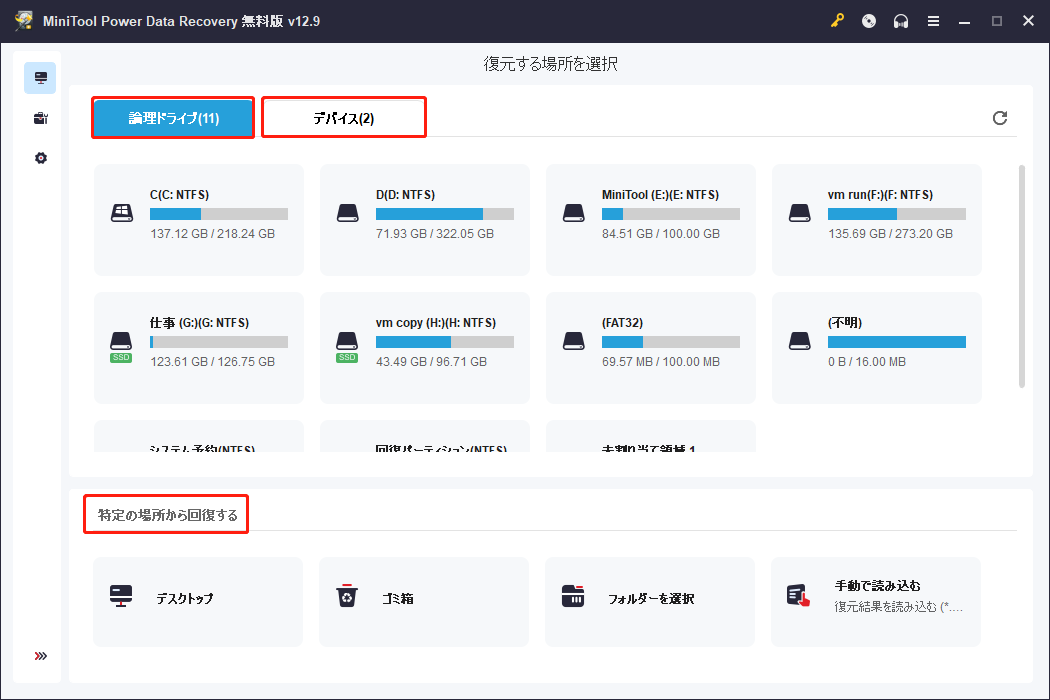
Task: Click the 仕事 (G:) SSD icon
Action: click(121, 346)
